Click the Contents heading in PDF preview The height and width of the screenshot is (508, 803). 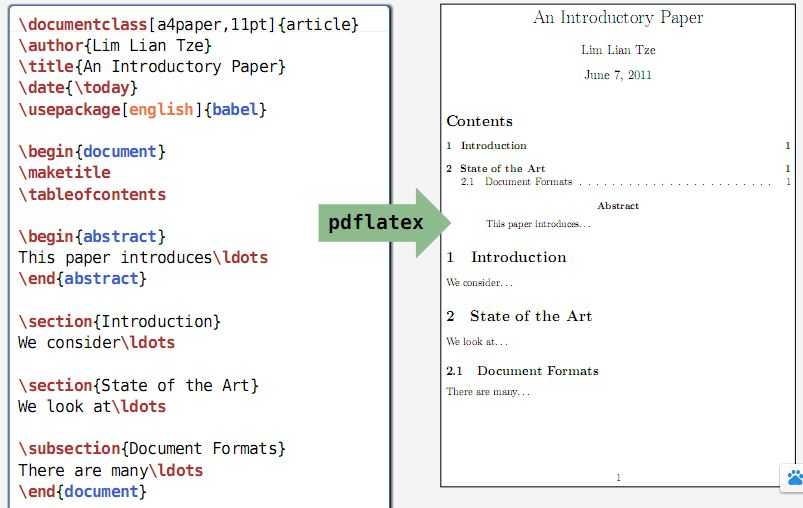pos(479,121)
